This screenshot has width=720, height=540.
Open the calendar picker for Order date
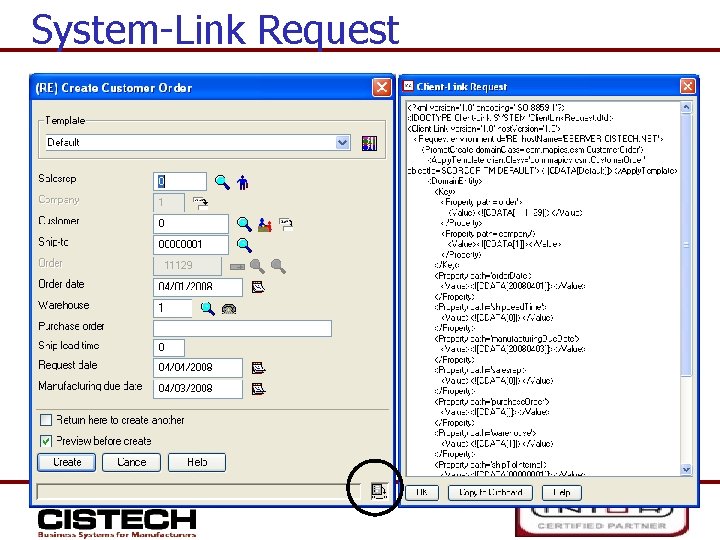(258, 287)
